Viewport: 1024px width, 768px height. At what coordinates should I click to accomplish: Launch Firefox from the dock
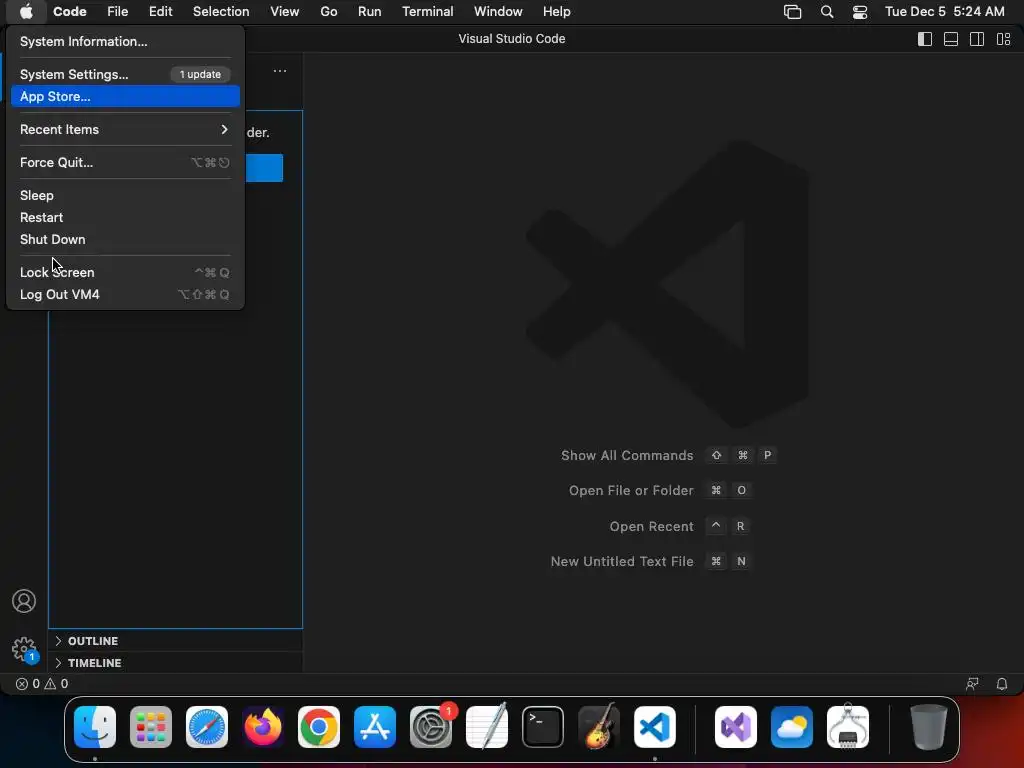(263, 727)
